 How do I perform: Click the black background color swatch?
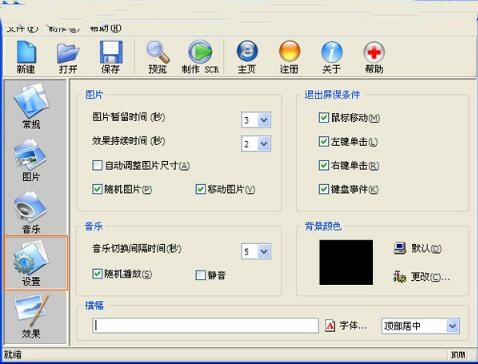tap(346, 262)
